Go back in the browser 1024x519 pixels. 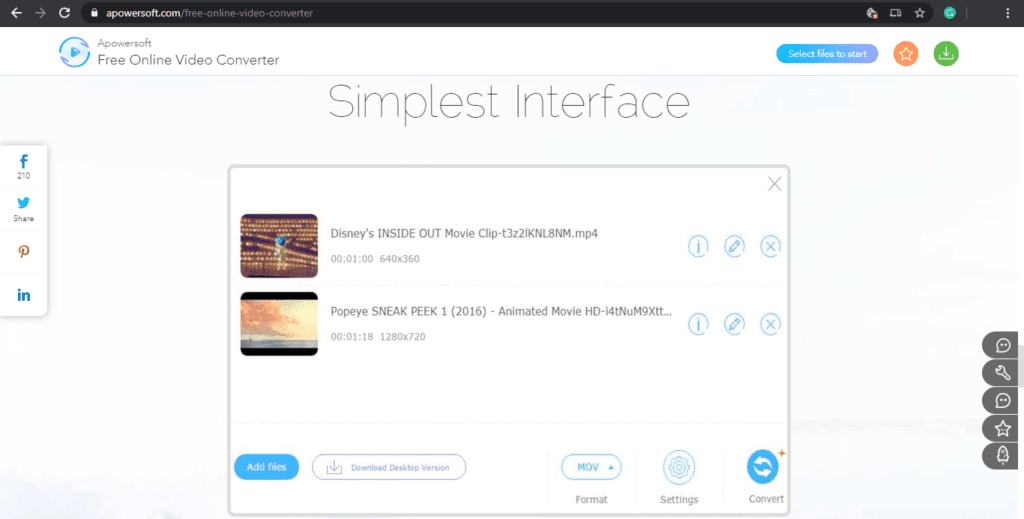point(16,12)
